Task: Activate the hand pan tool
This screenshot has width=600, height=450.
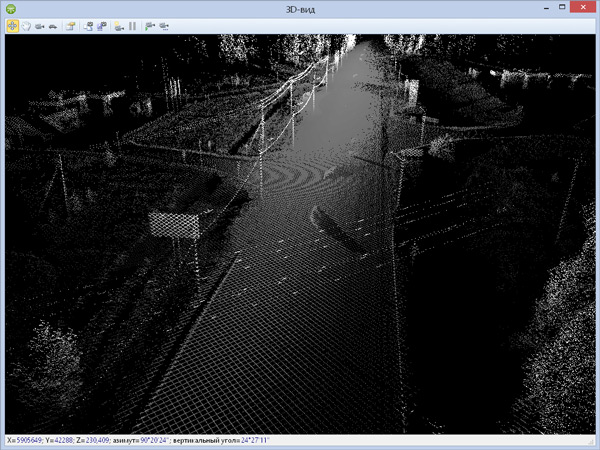Action: (x=26, y=27)
